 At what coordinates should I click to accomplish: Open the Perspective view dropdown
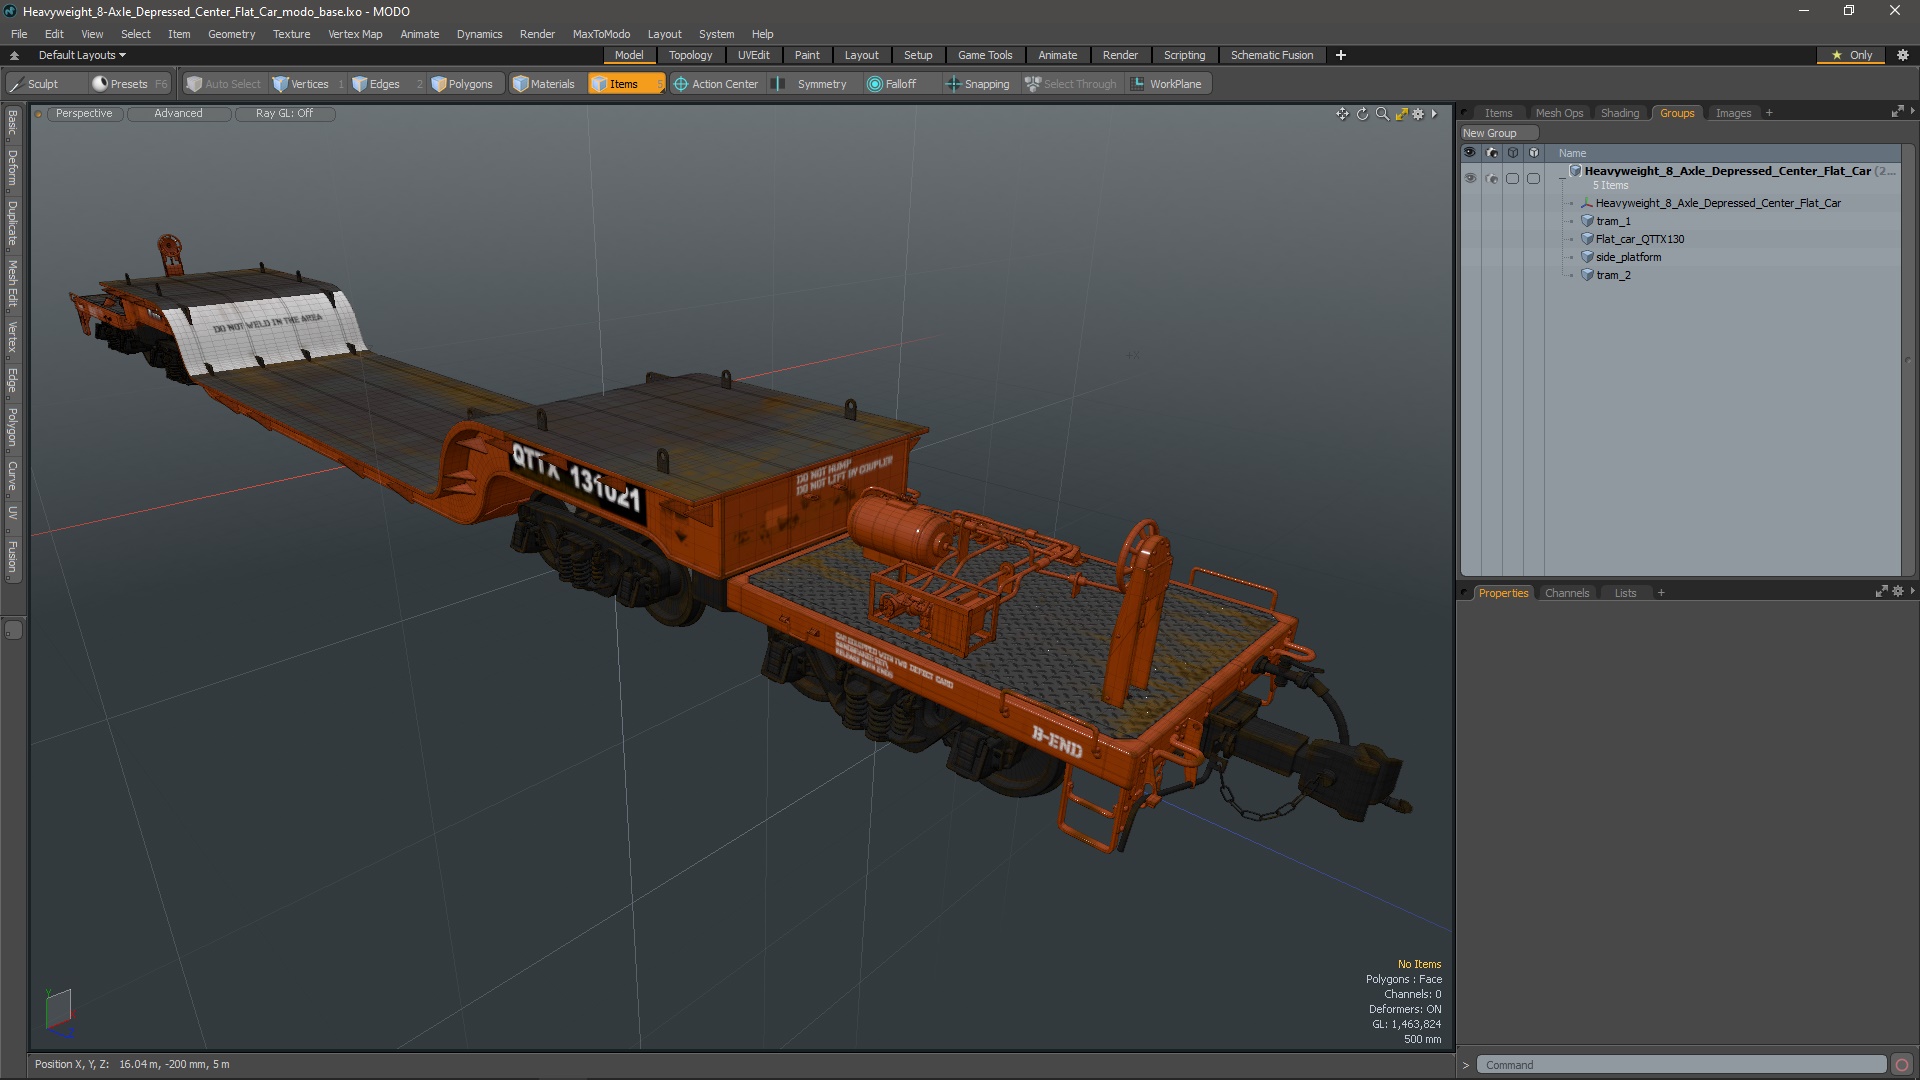pyautogui.click(x=84, y=114)
